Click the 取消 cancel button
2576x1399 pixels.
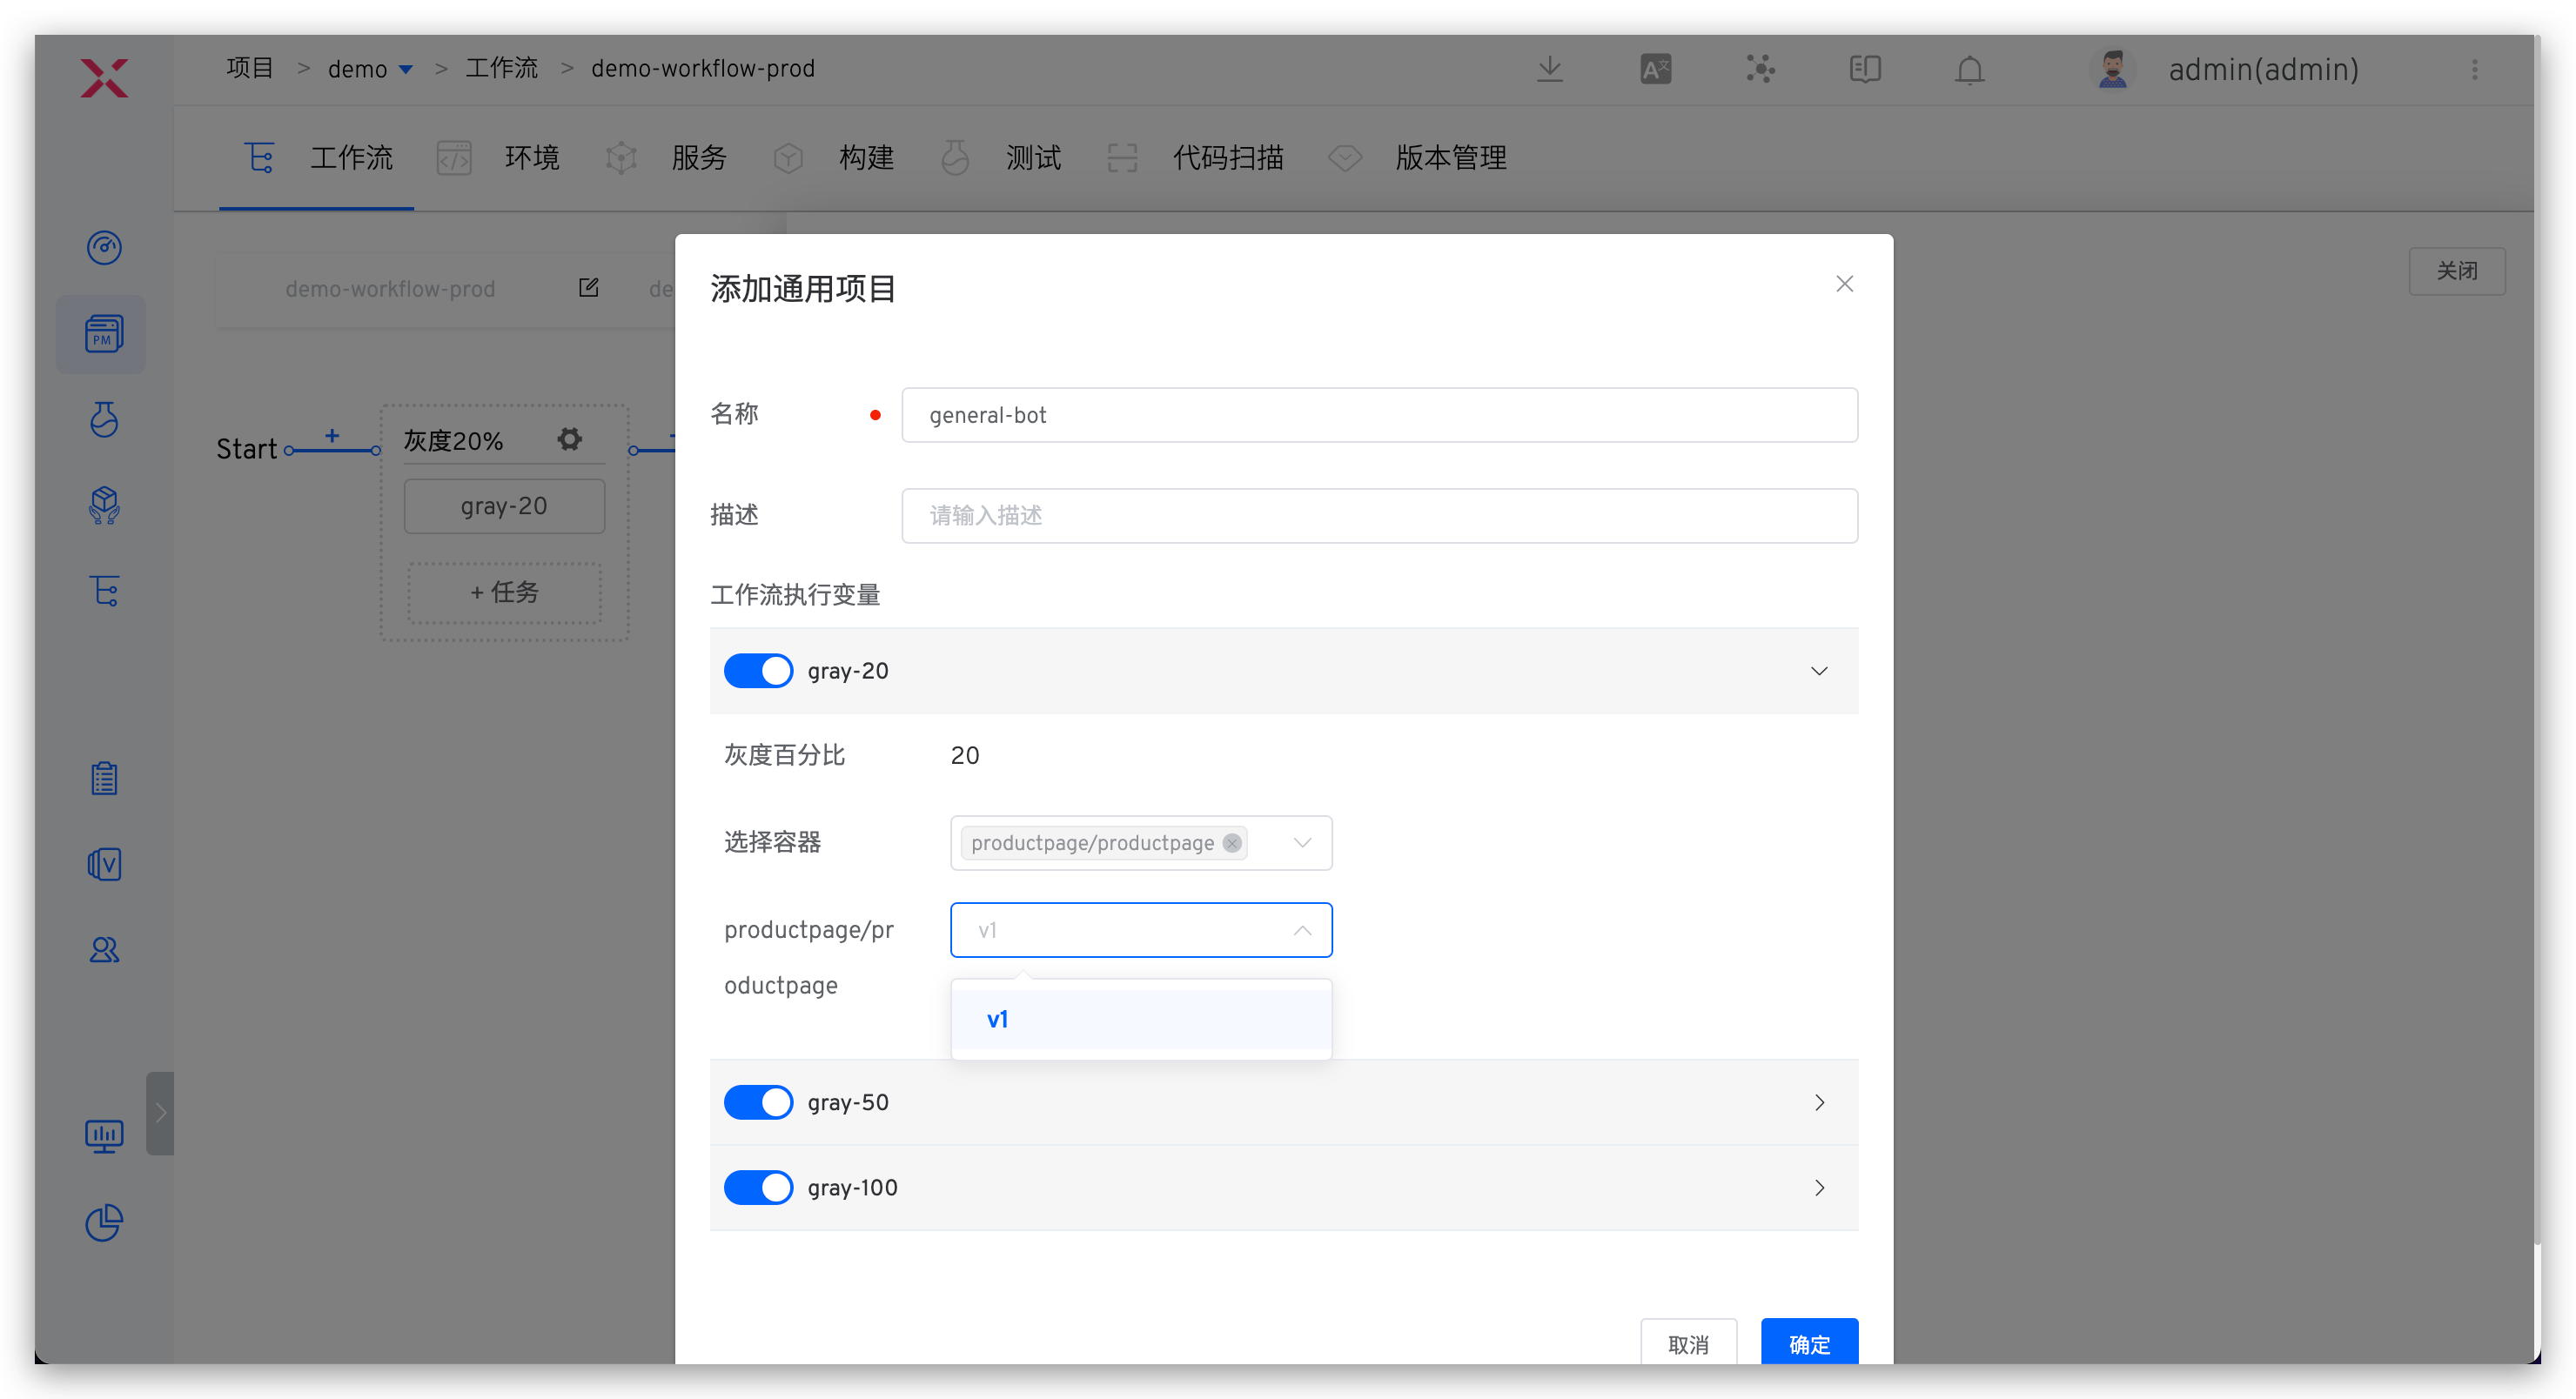coord(1688,1343)
